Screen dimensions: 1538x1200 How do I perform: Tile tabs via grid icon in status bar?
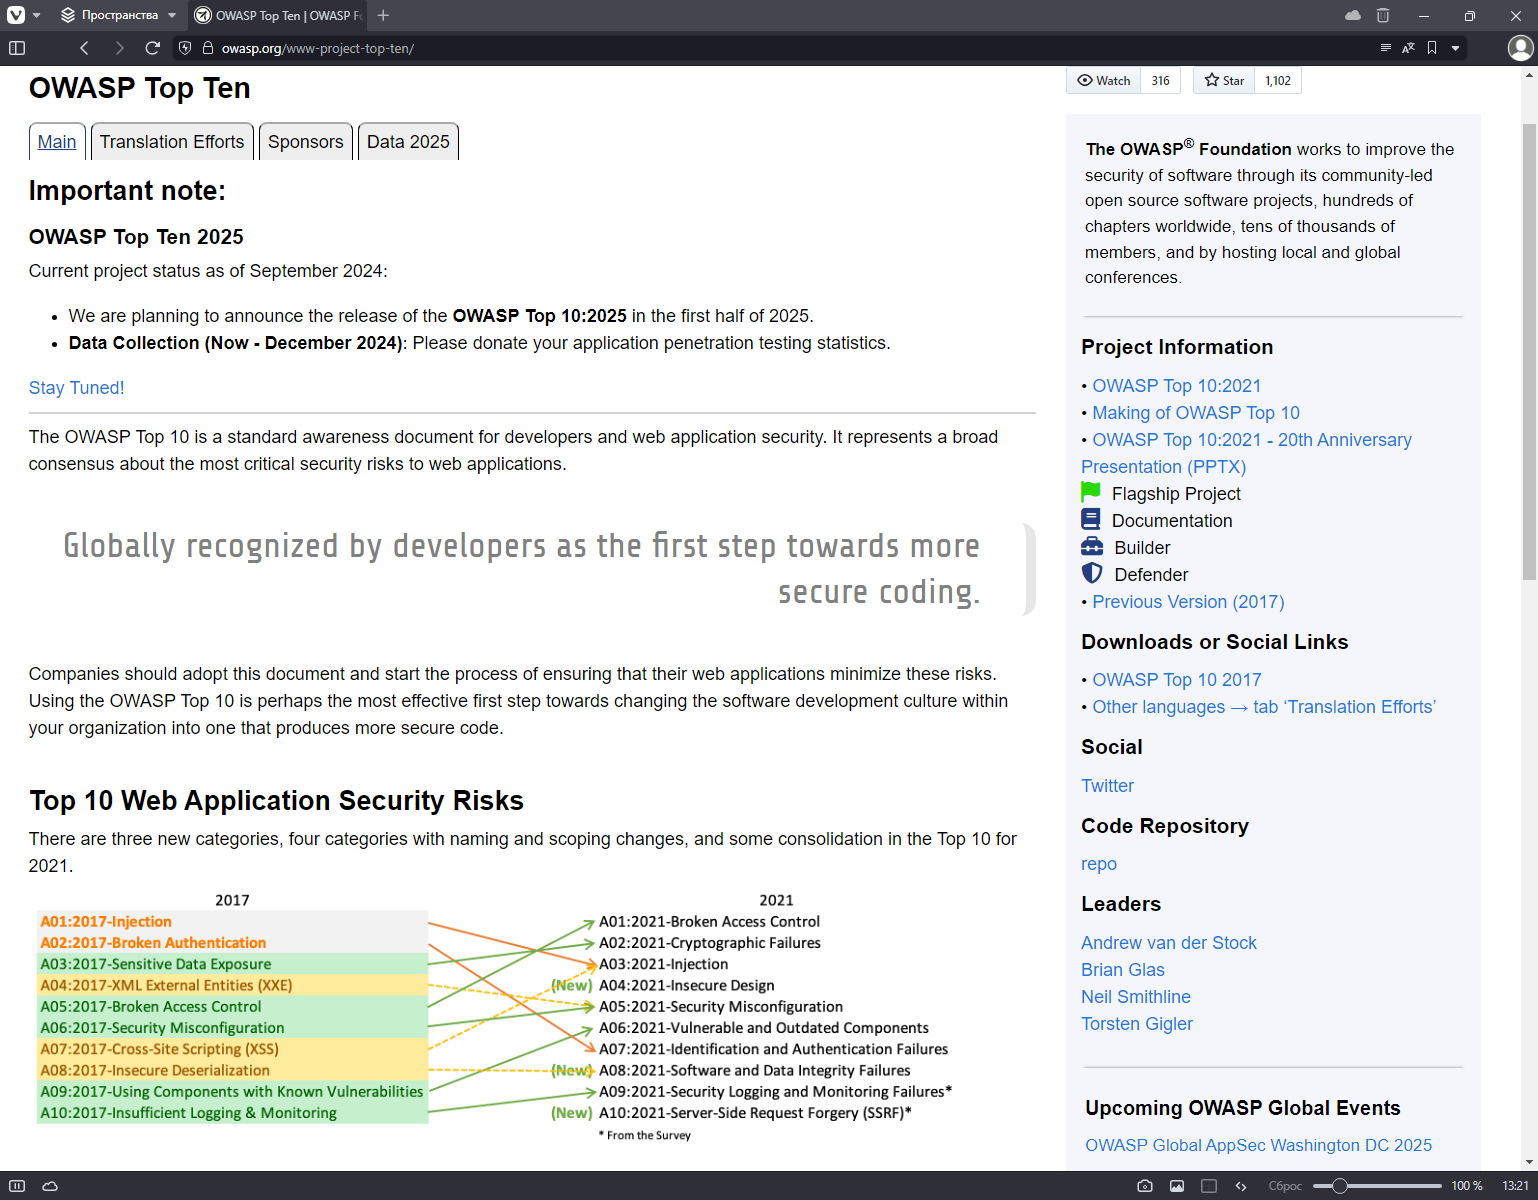(1209, 1186)
